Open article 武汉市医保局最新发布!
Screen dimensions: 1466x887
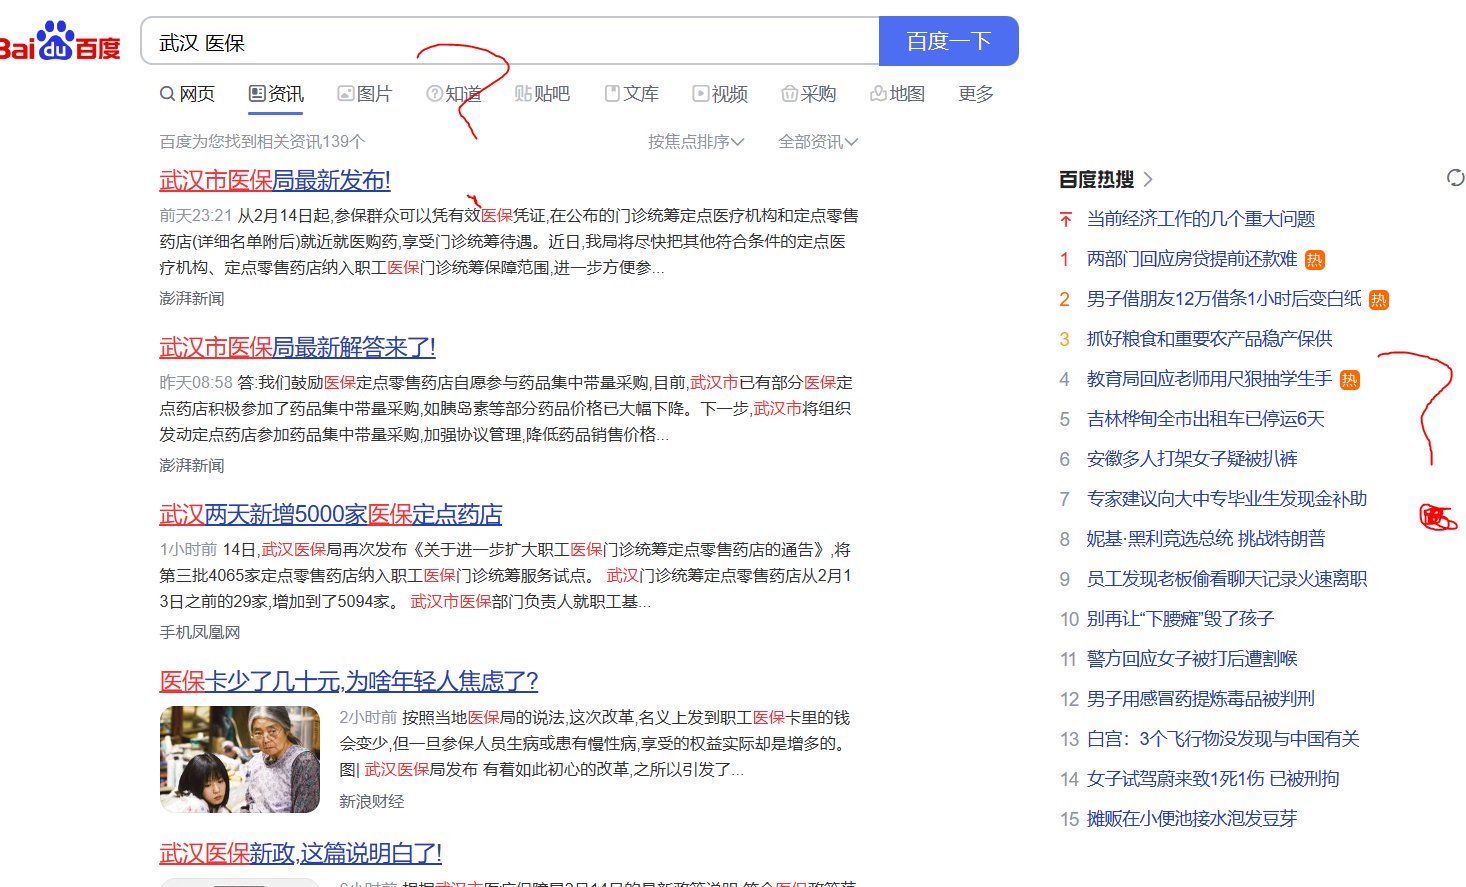(275, 180)
